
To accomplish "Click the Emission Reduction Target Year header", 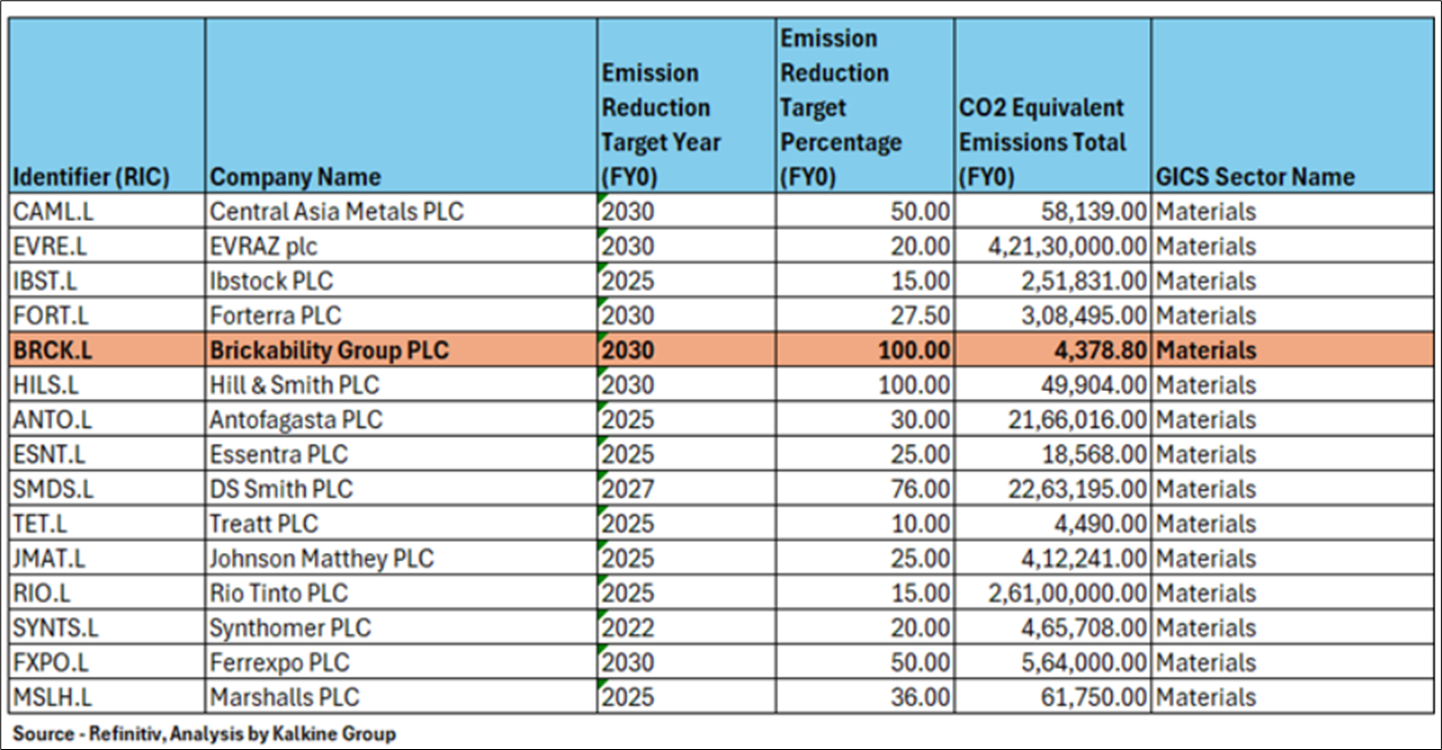I will coord(686,107).
